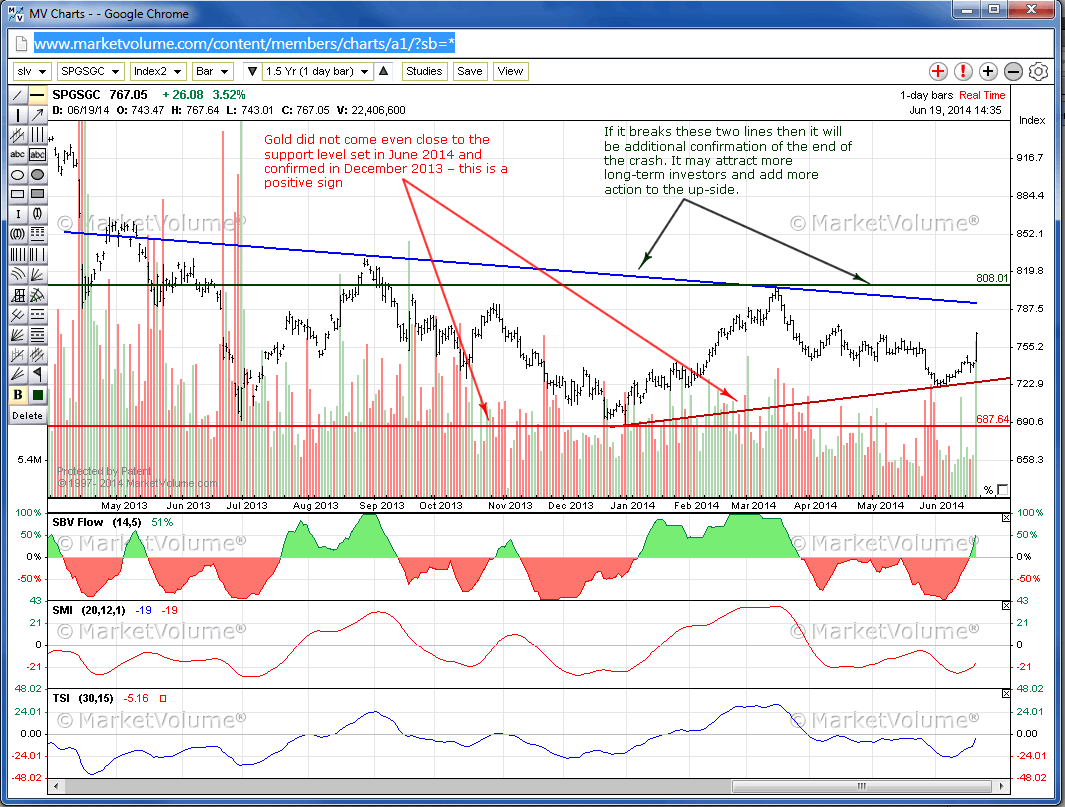
Task: Zoom out with the minus circle icon
Action: point(1013,71)
